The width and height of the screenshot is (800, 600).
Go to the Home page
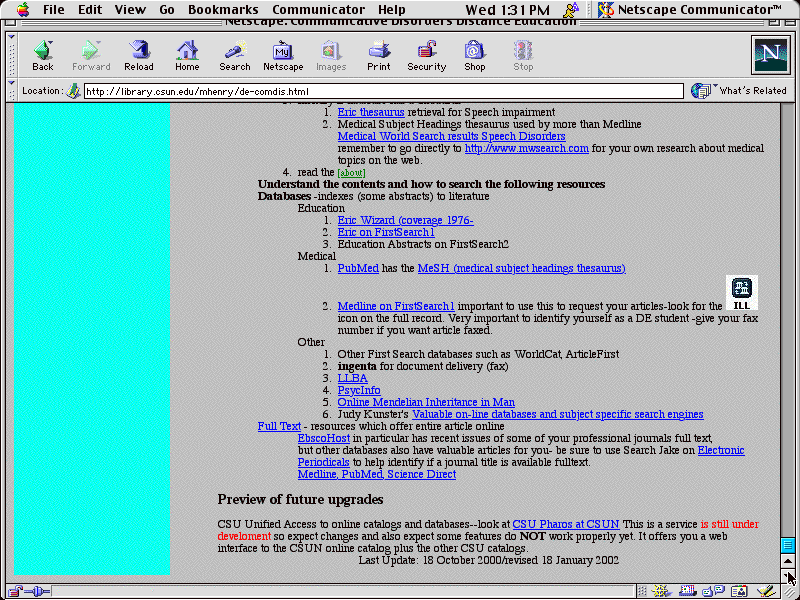pyautogui.click(x=187, y=55)
